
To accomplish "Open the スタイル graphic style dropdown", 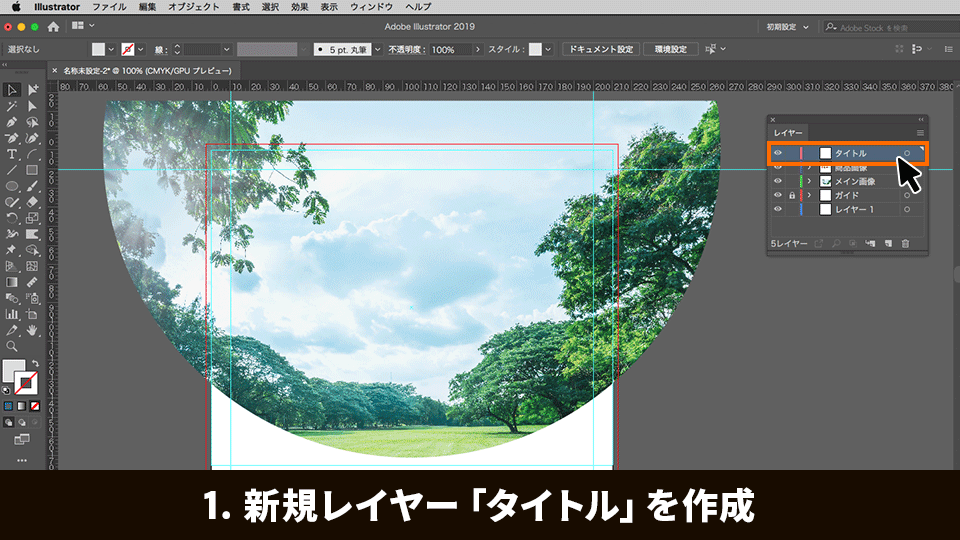I will 548,49.
